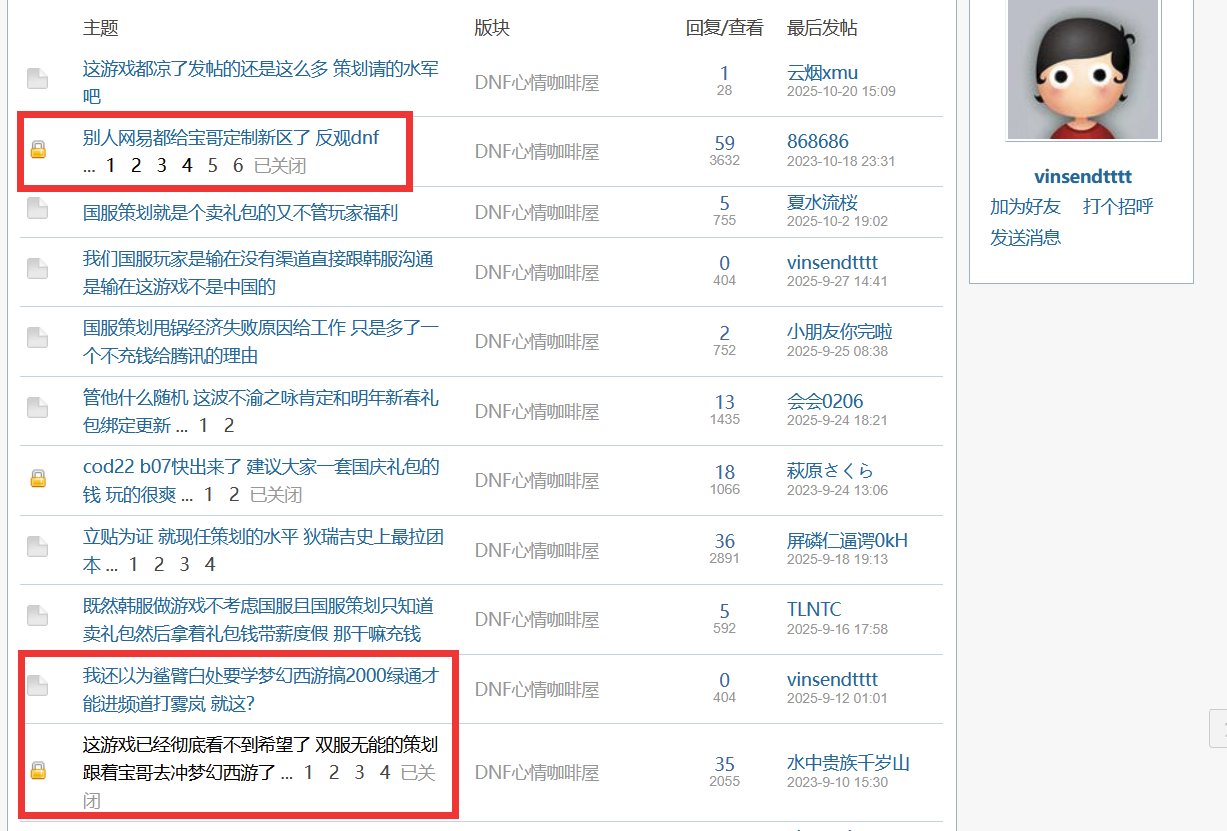Screen dimensions: 1227x831
Task: Click the thread icon beside 管他什么随机 topic
Action: [37, 408]
